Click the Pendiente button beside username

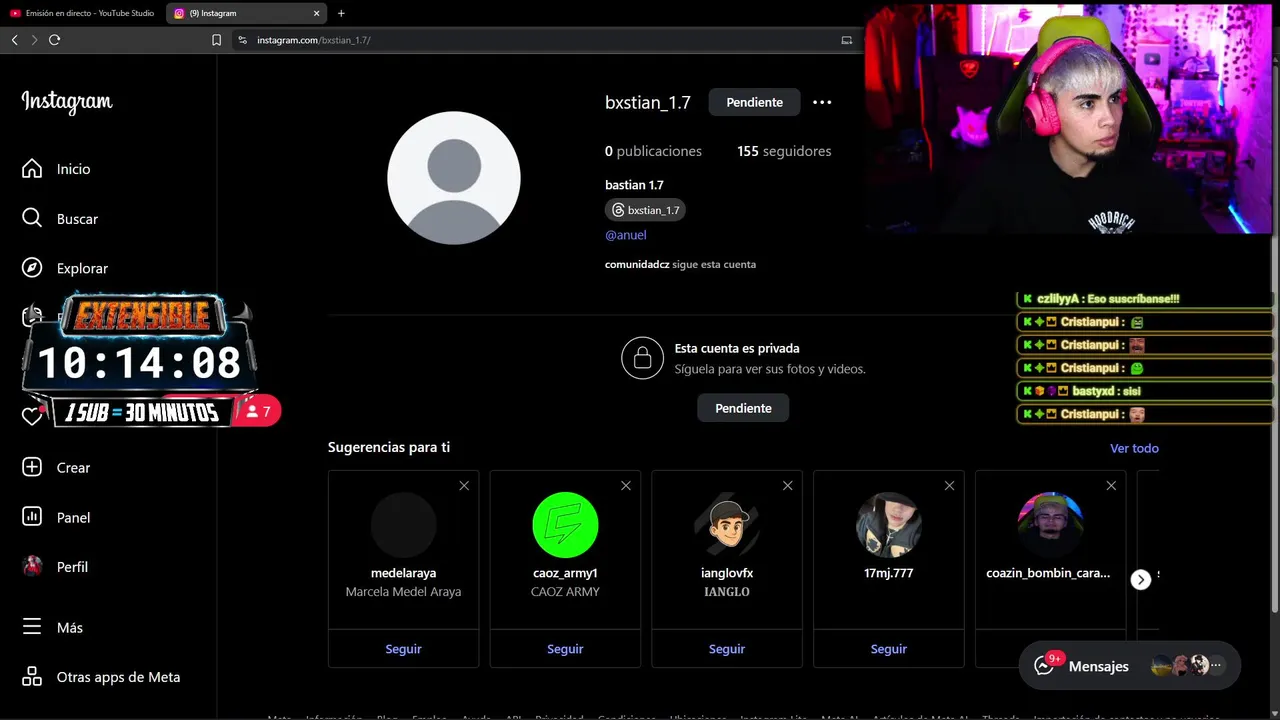[754, 102]
